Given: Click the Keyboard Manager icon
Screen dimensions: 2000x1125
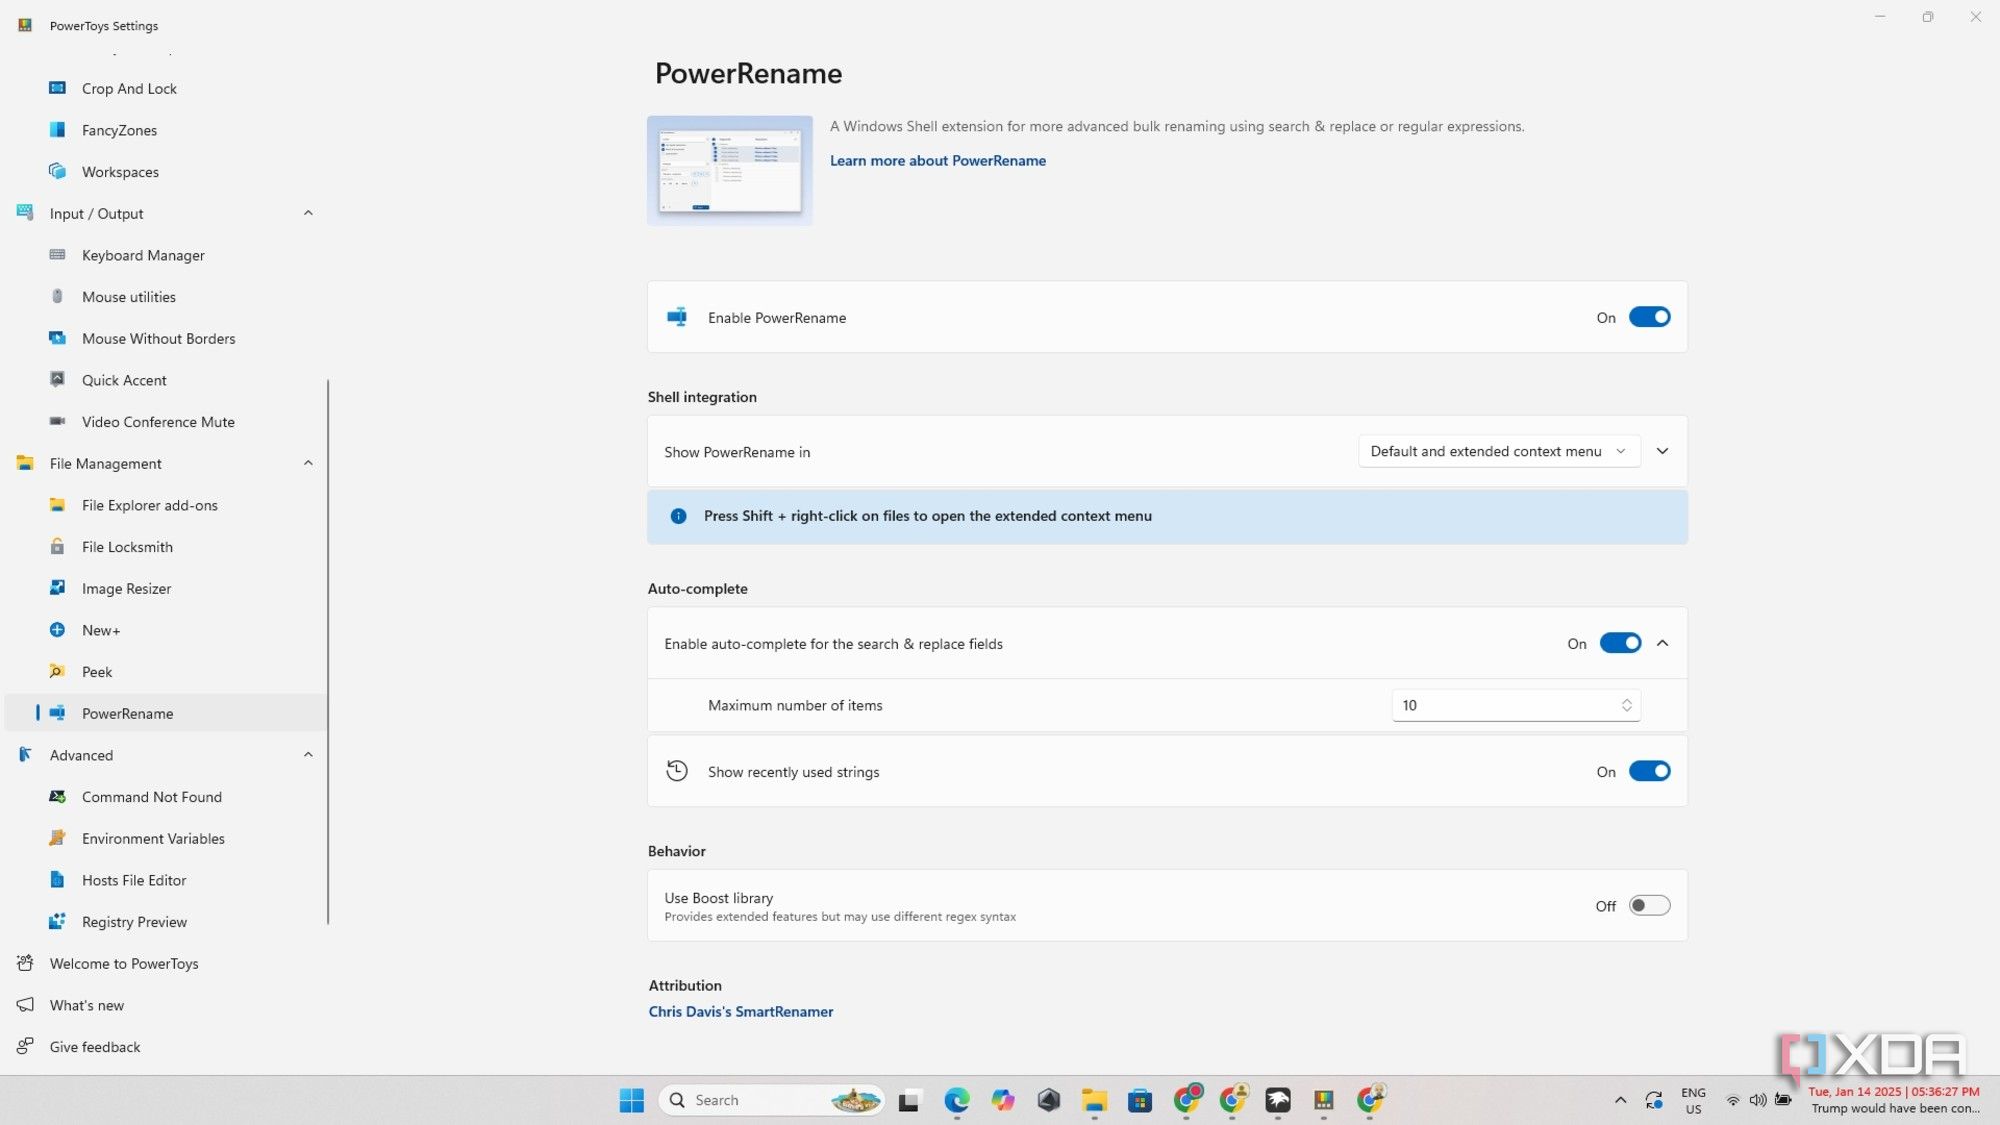Looking at the screenshot, I should click(x=57, y=255).
